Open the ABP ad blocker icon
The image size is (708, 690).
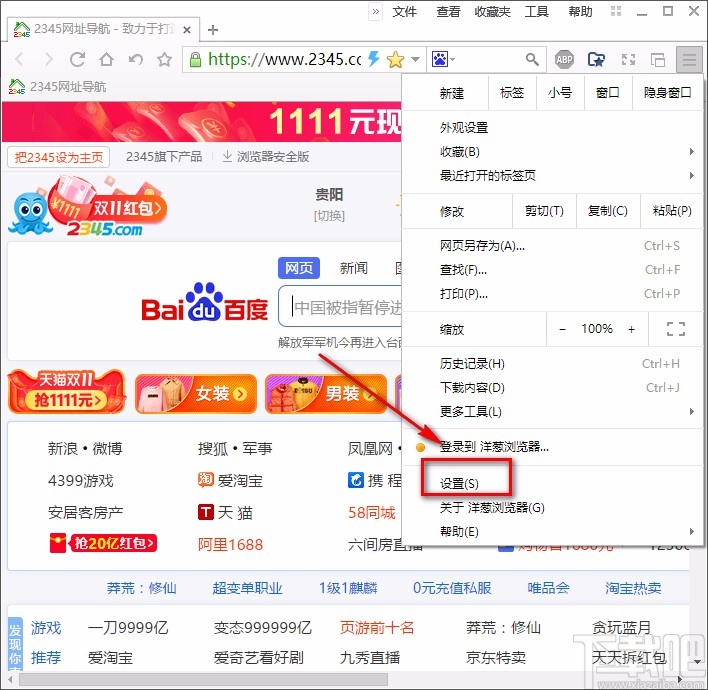coord(564,59)
